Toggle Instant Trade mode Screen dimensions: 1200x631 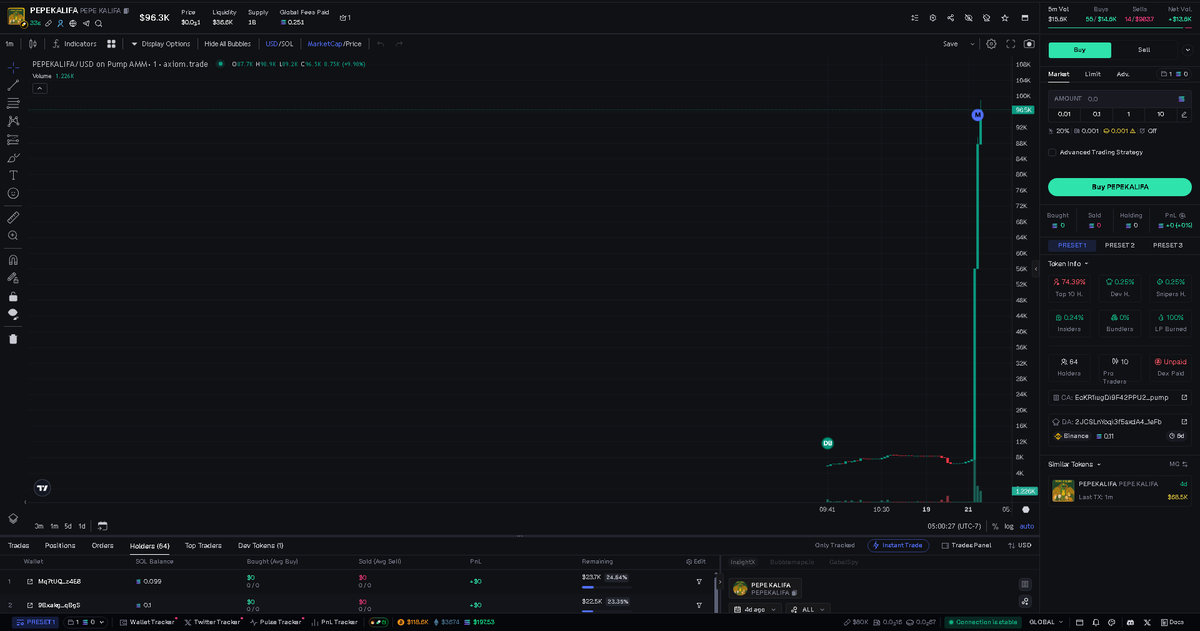pos(898,545)
